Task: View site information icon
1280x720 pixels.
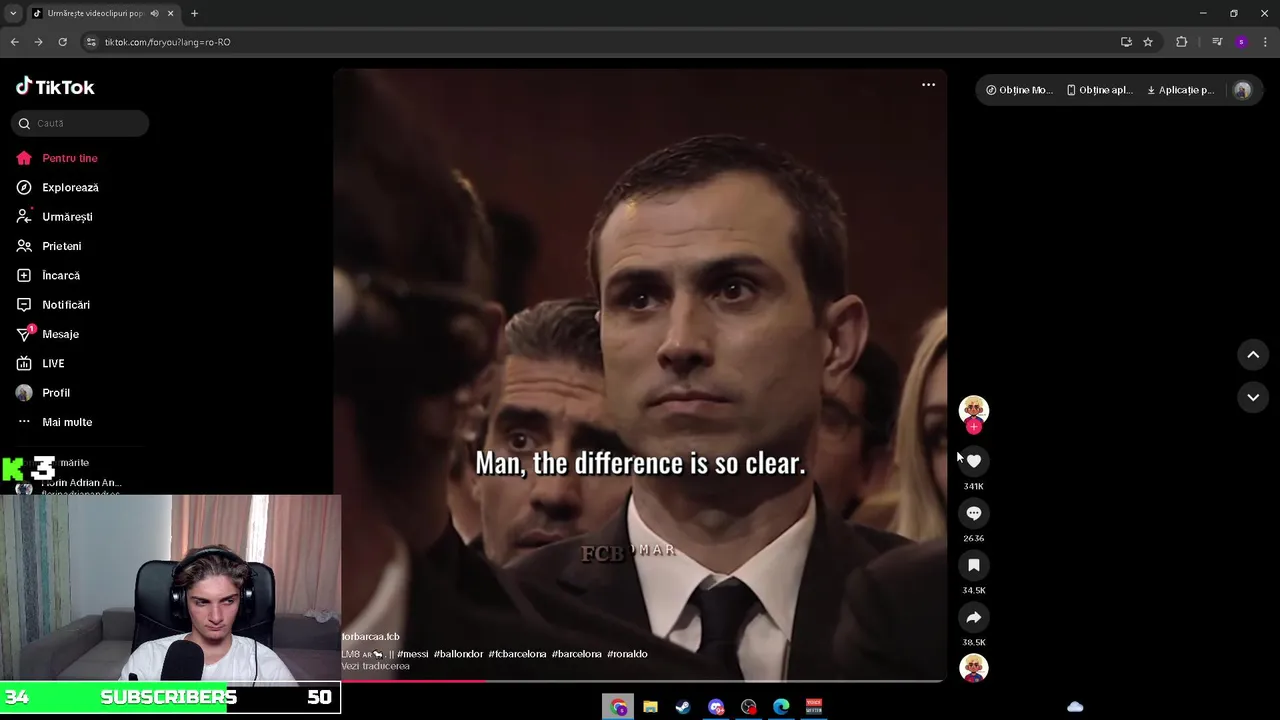Action: tap(91, 42)
